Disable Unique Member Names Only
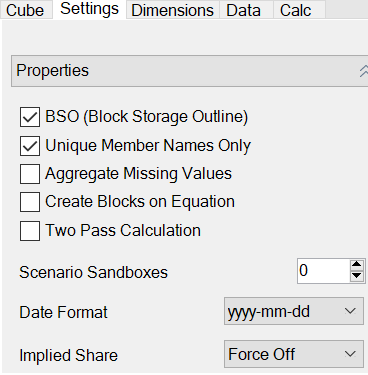Viewport: 368px width, 375px height. click(30, 146)
